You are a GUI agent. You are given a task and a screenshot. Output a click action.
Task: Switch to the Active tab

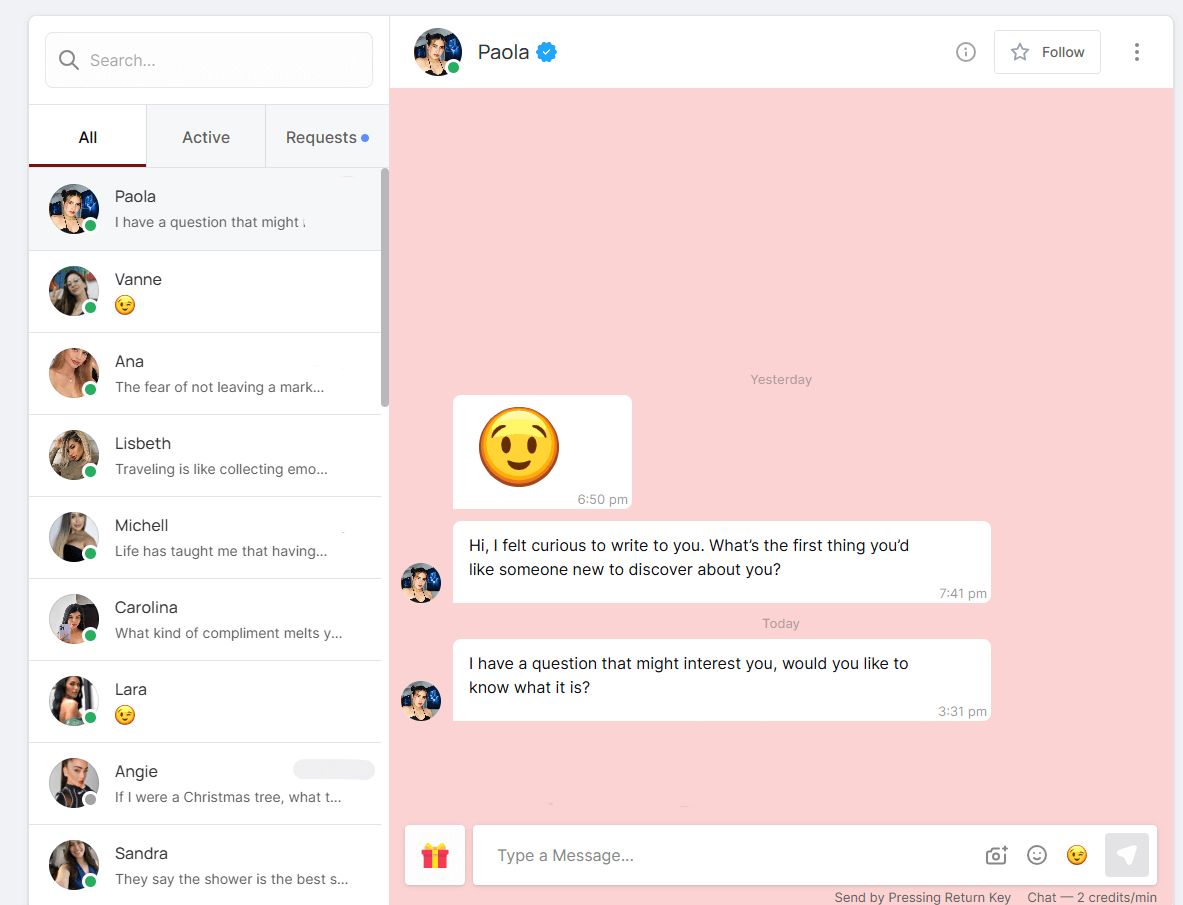[206, 137]
